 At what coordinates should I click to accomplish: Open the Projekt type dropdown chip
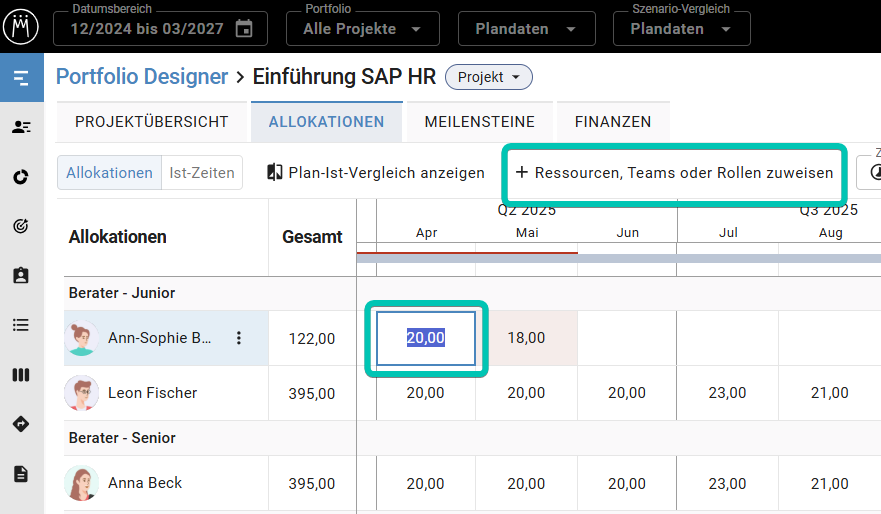488,77
